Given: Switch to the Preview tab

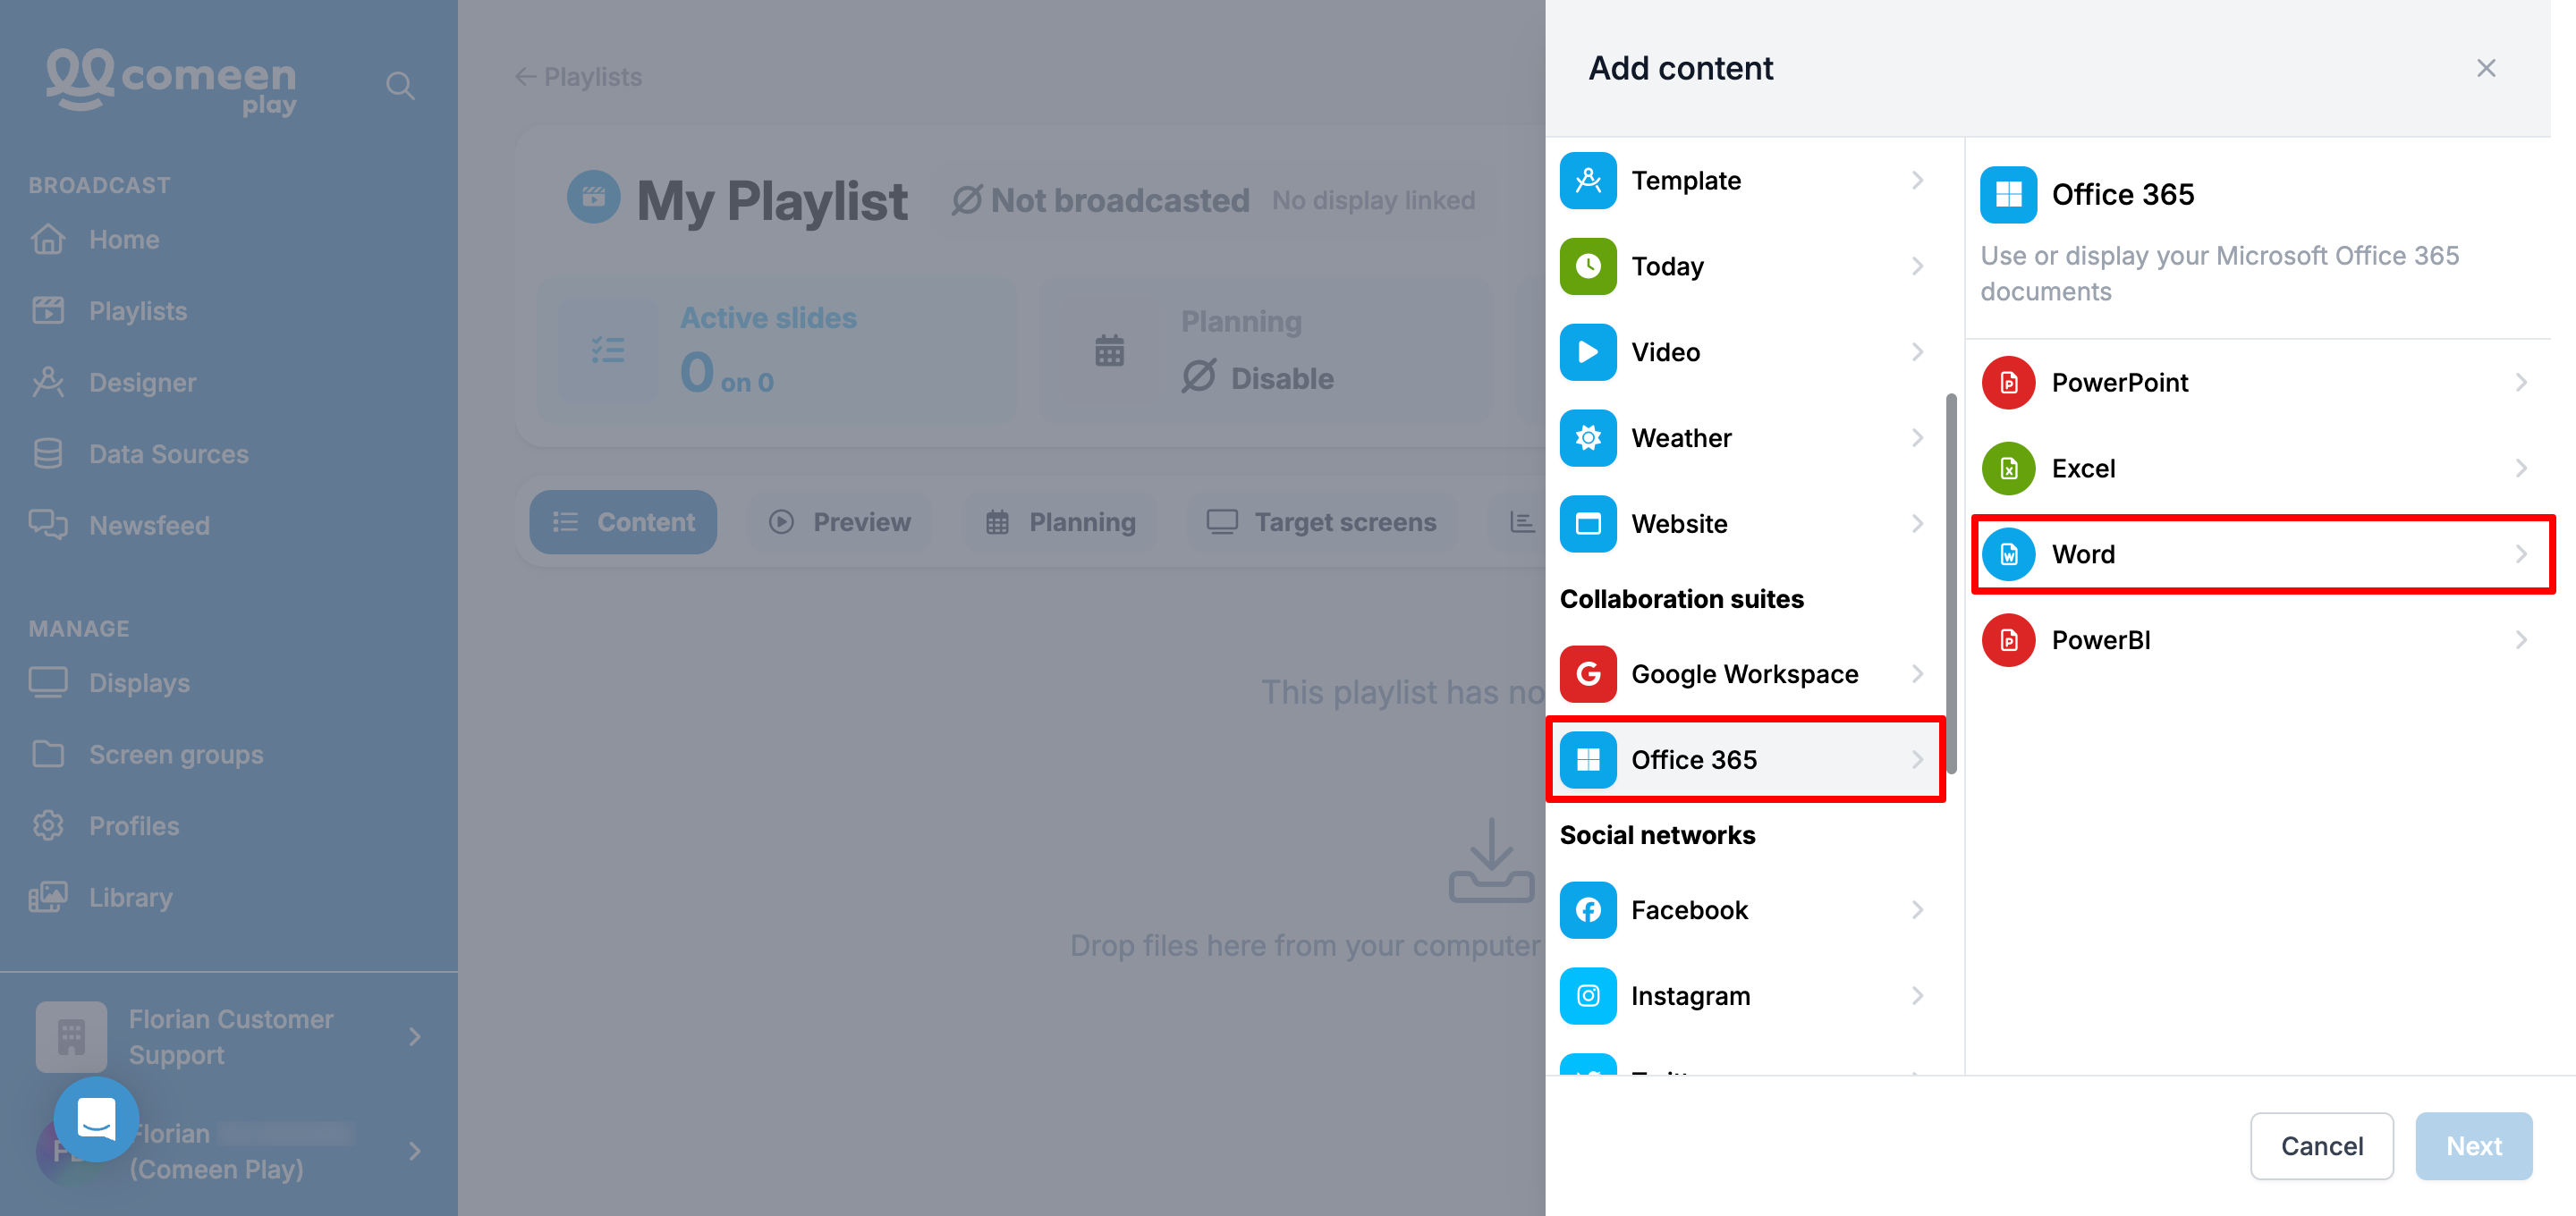Looking at the screenshot, I should click(840, 522).
